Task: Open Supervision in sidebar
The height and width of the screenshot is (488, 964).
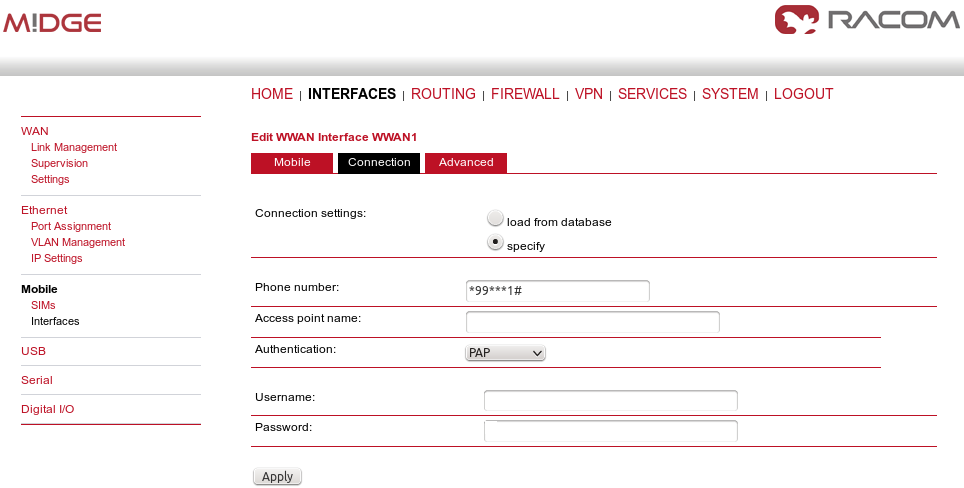Action: click(60, 163)
